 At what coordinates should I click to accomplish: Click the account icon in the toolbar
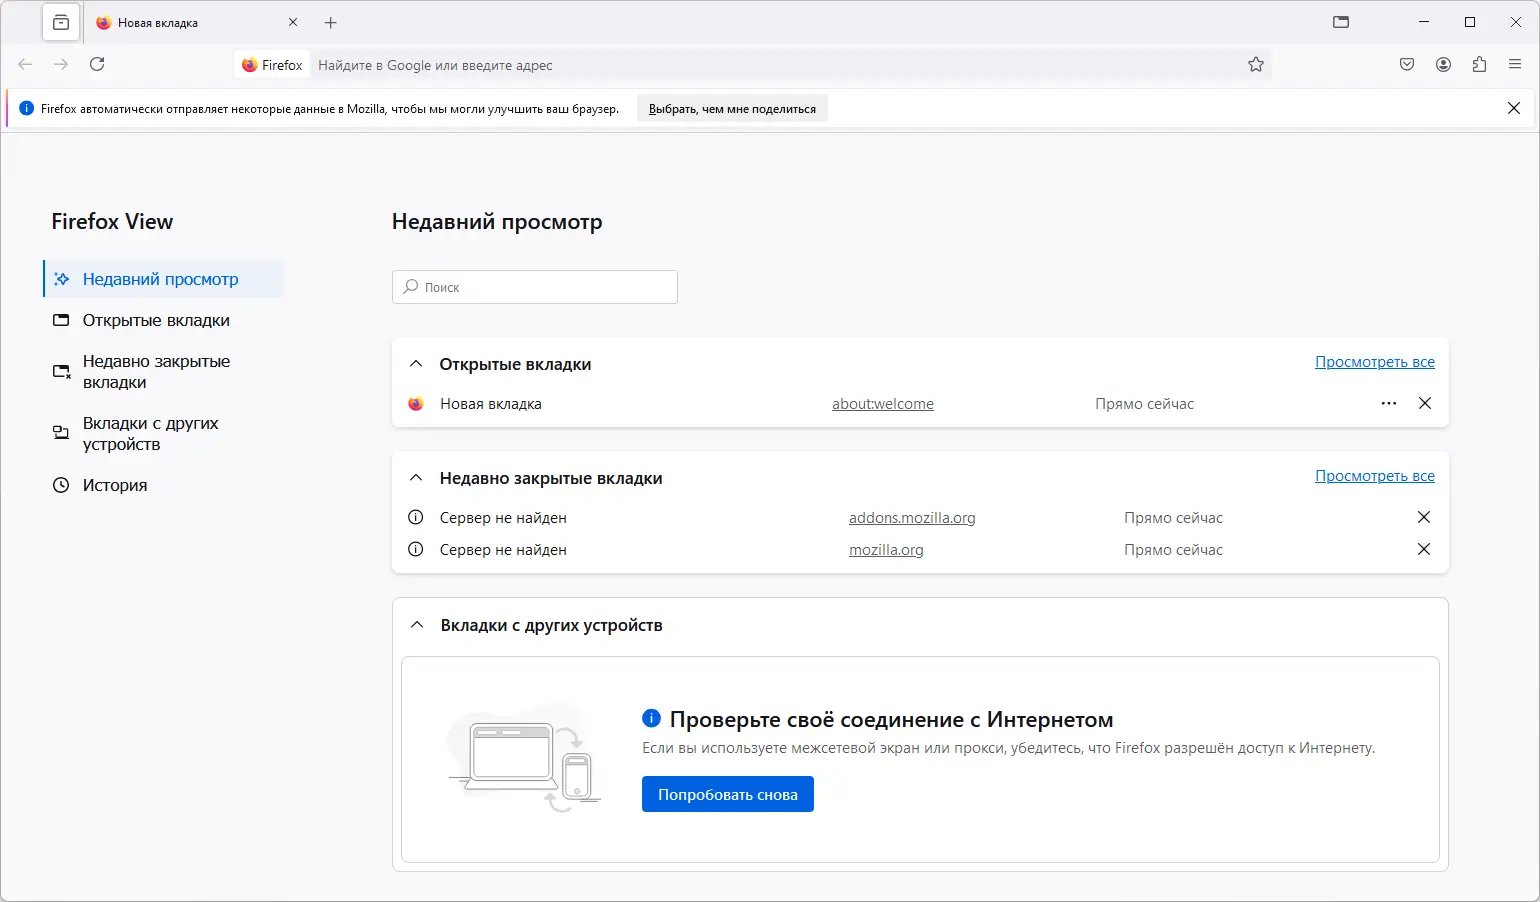pos(1443,64)
